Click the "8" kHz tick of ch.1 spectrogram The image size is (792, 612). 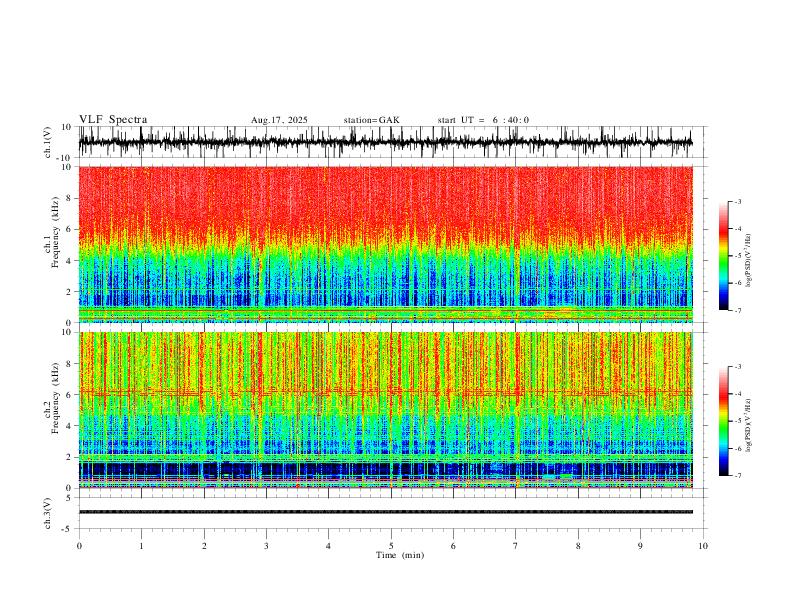[70, 198]
